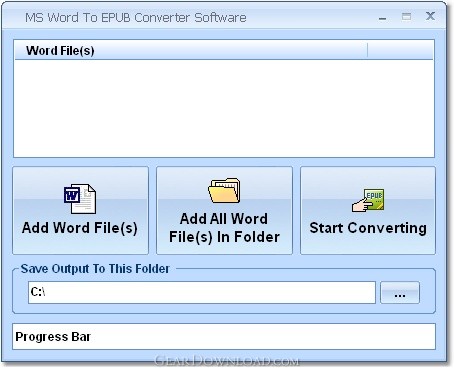The width and height of the screenshot is (454, 369).
Task: Click the Progress Bar area
Action: coord(224,337)
